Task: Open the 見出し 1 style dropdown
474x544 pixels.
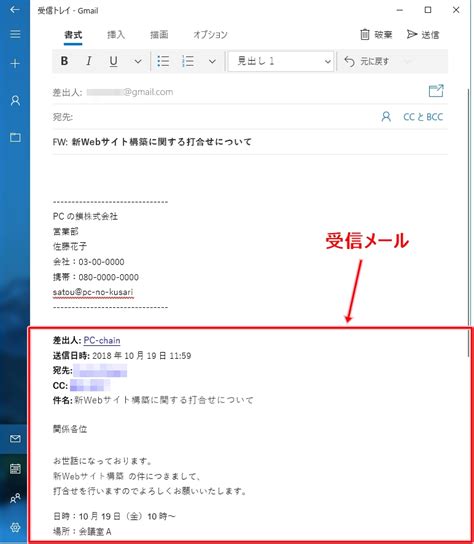Action: (x=281, y=61)
